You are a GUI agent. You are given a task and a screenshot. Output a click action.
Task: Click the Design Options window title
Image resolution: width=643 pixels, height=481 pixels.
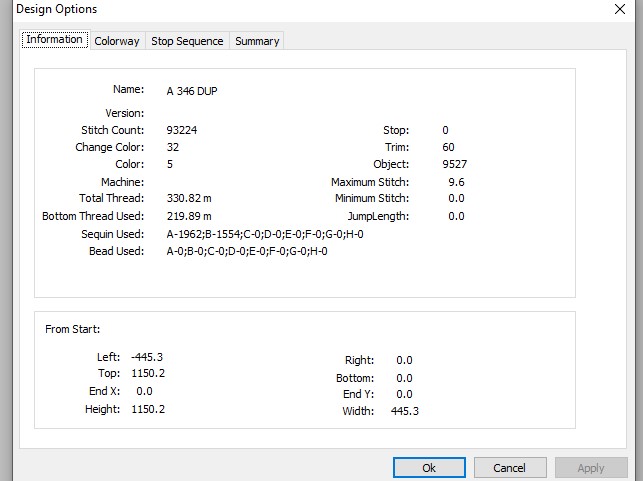click(x=57, y=9)
